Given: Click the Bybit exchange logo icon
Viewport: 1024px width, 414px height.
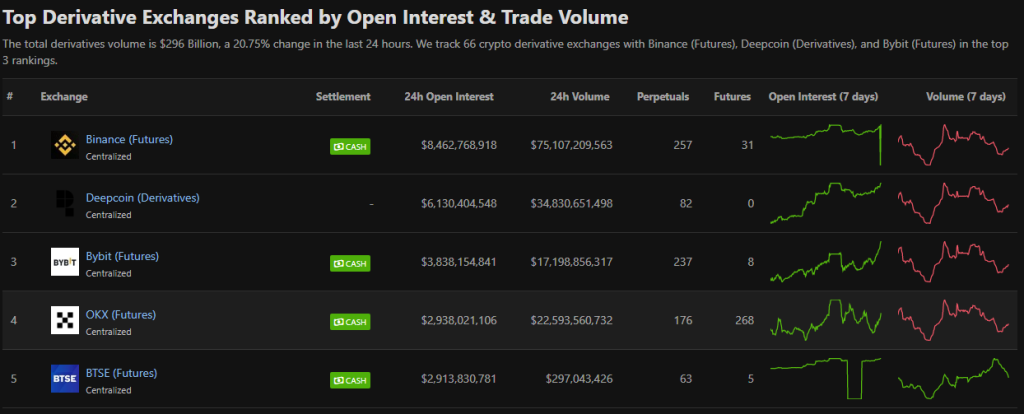Looking at the screenshot, I should (64, 262).
